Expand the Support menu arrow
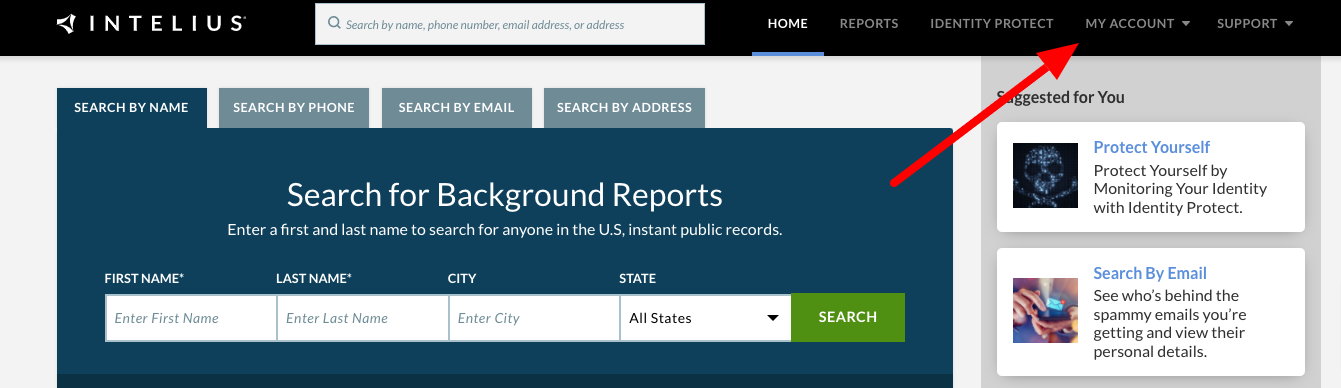Viewport: 1341px width, 388px height. [x=1289, y=24]
